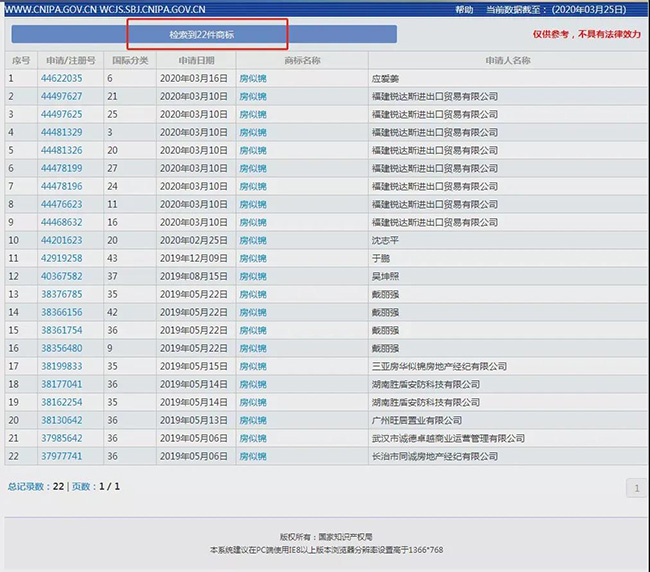Open registration number 38376785
The image size is (650, 572).
click(x=61, y=294)
